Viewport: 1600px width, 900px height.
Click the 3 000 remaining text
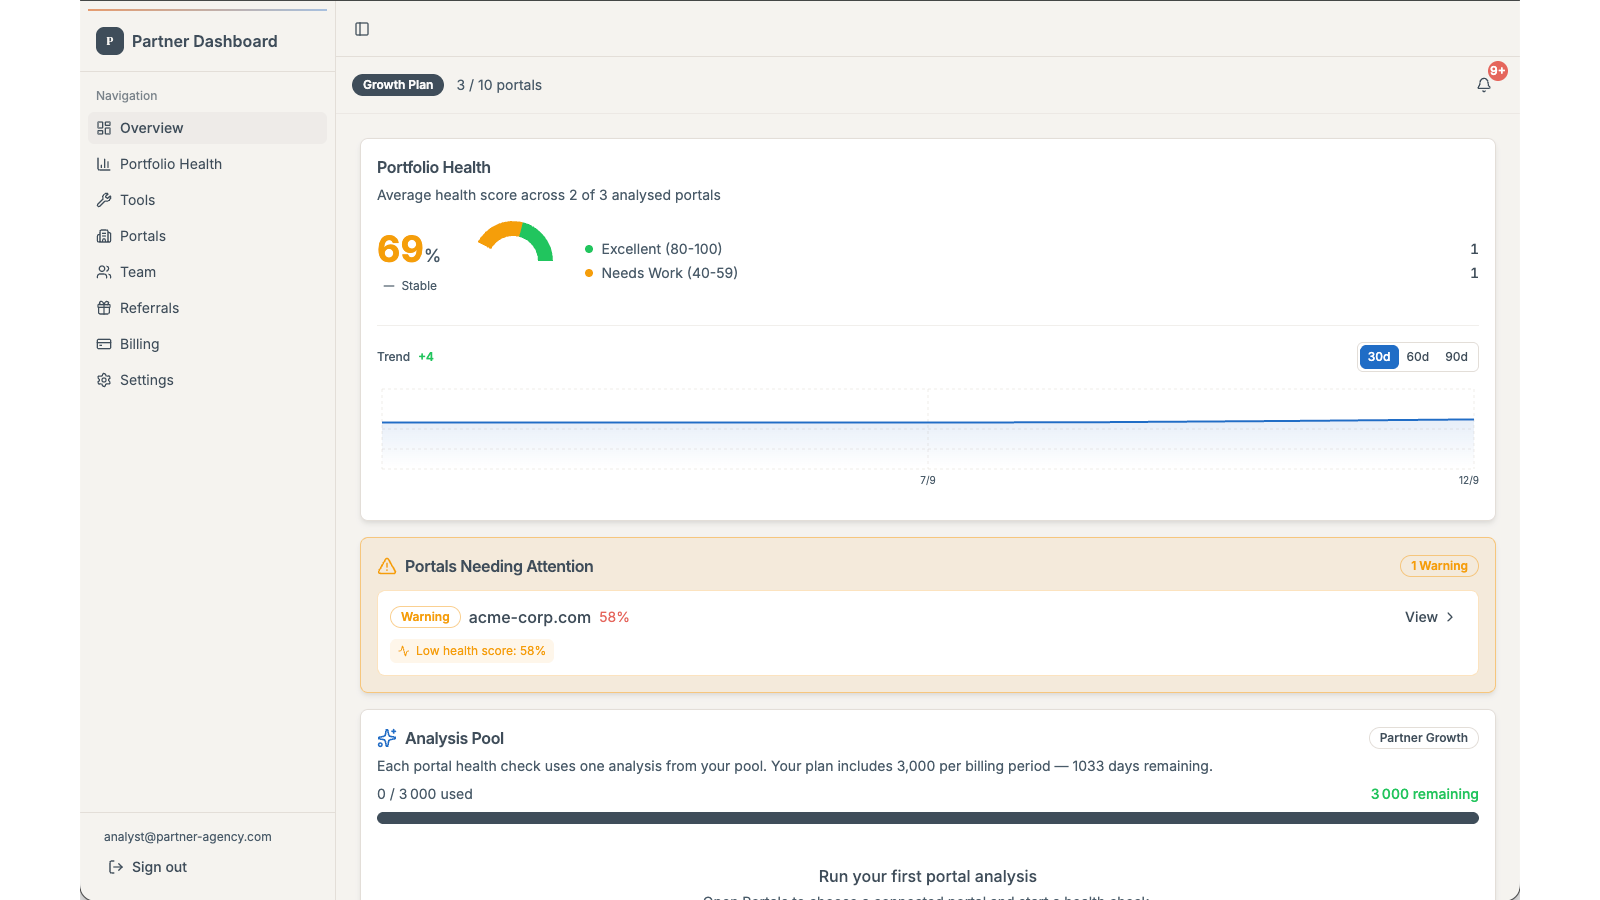click(1424, 794)
